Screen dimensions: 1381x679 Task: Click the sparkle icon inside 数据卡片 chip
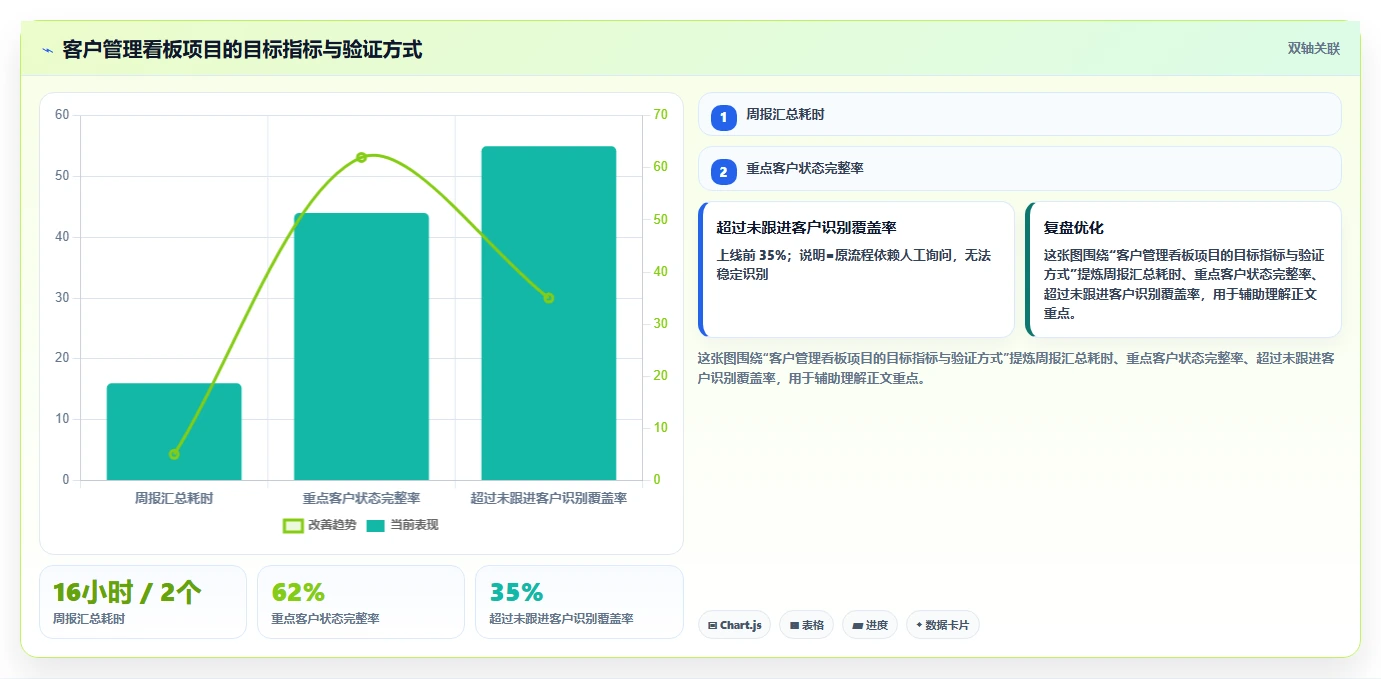[919, 625]
